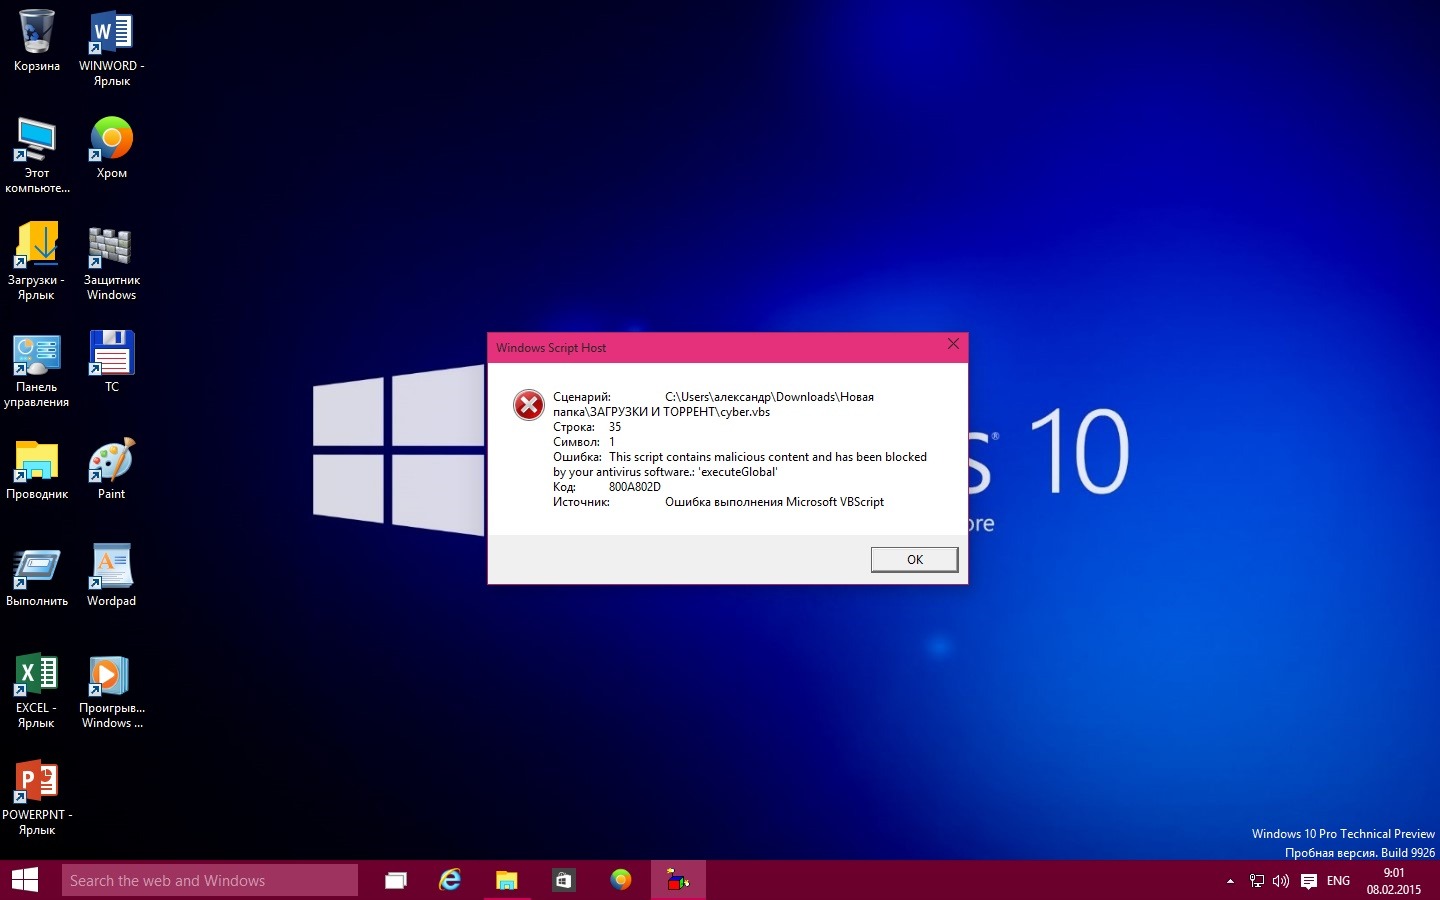Click 'Ошибка выполнения Microsoft VBScript' source text
Image resolution: width=1440 pixels, height=900 pixels.
774,502
